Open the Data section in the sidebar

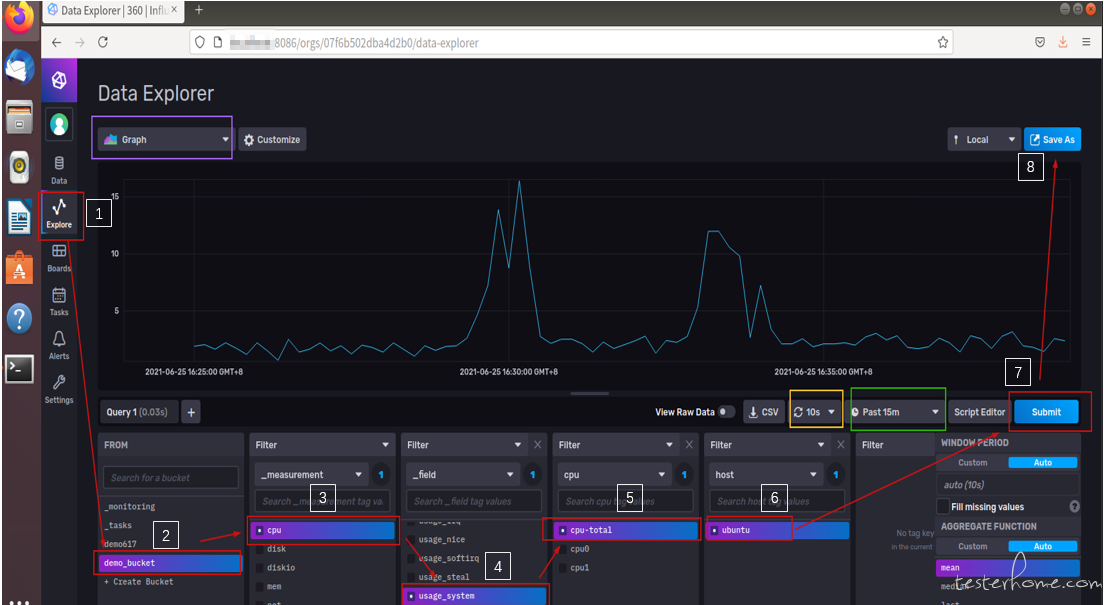tap(59, 170)
